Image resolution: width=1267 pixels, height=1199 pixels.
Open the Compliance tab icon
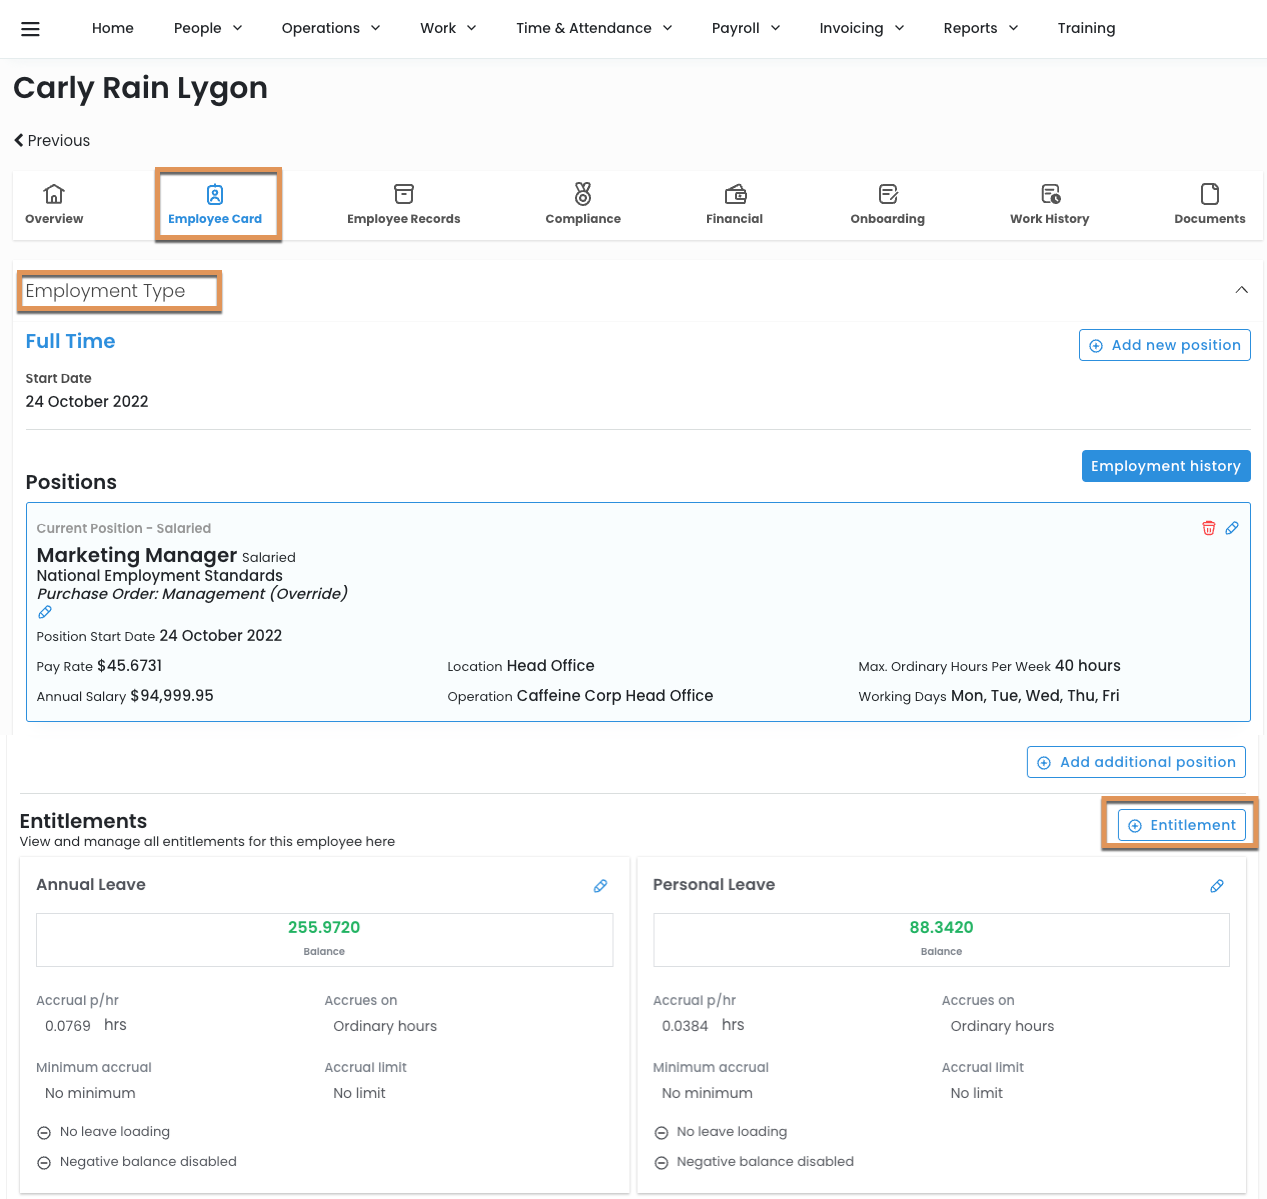(582, 194)
